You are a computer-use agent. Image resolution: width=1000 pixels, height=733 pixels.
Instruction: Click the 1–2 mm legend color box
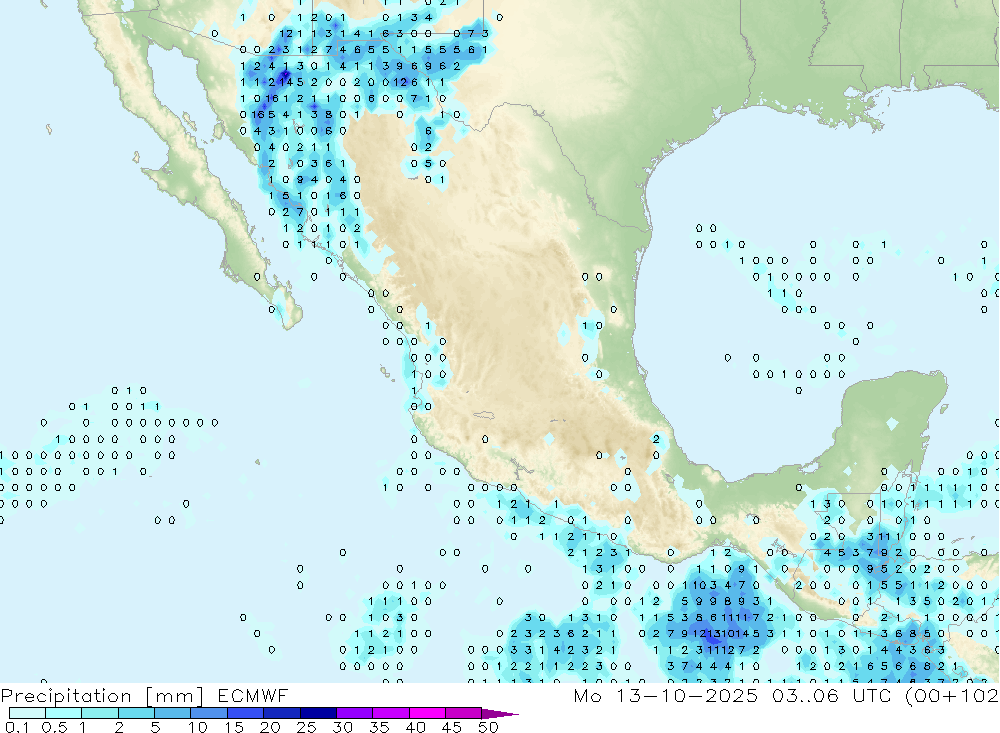(99, 713)
